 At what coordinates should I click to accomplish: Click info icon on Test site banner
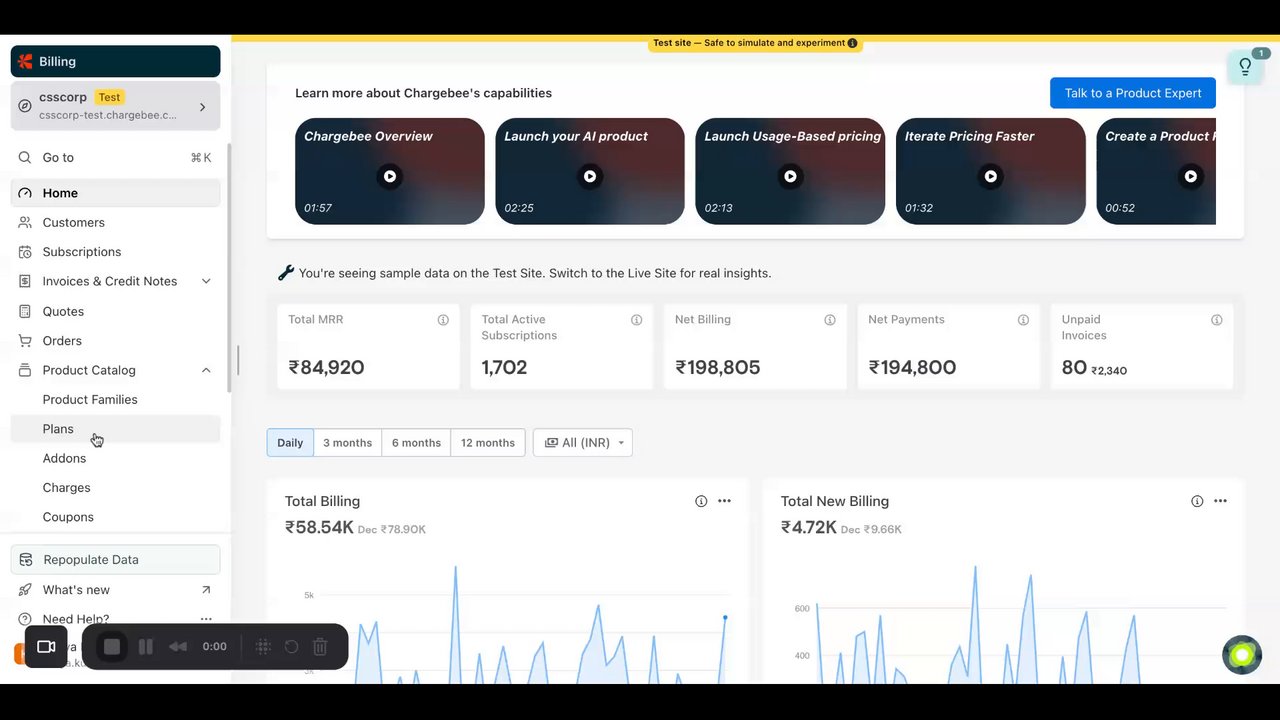tap(852, 44)
